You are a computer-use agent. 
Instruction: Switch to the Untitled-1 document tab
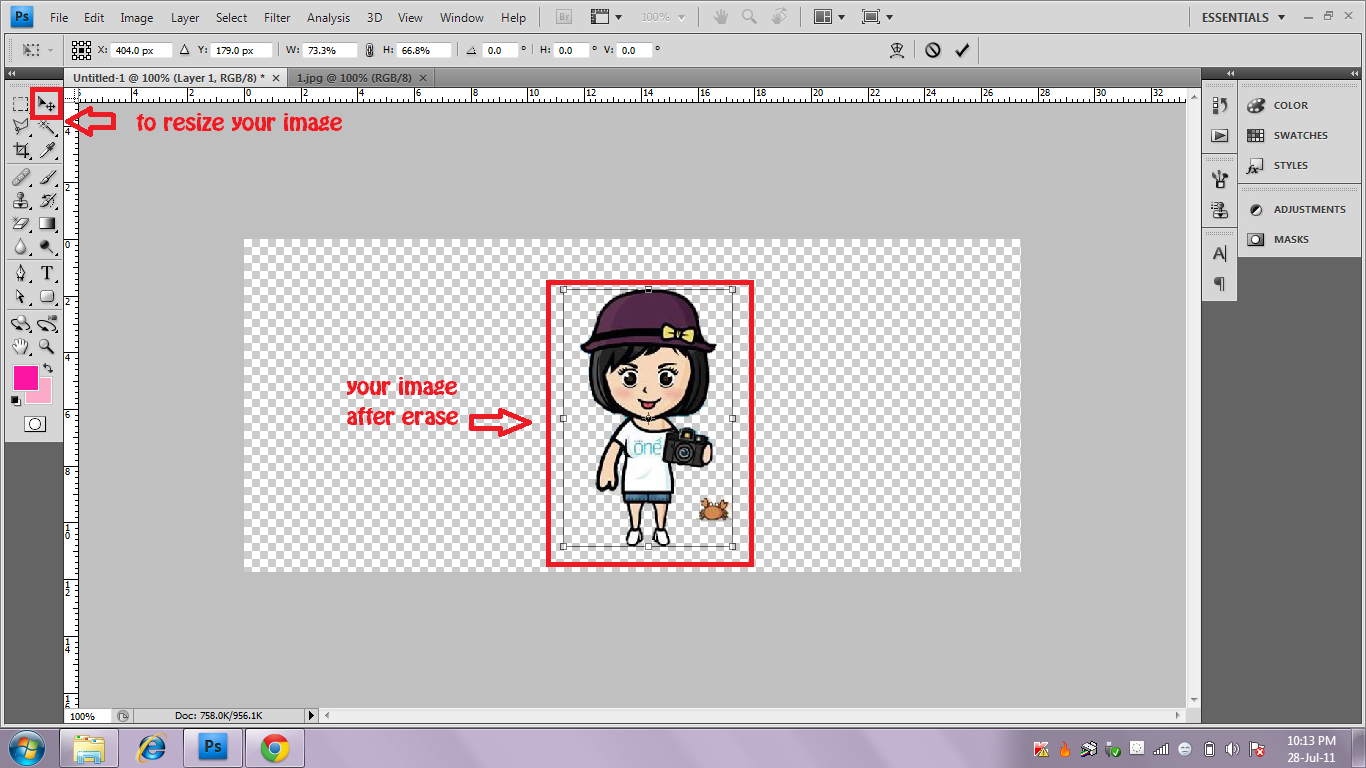tap(170, 77)
